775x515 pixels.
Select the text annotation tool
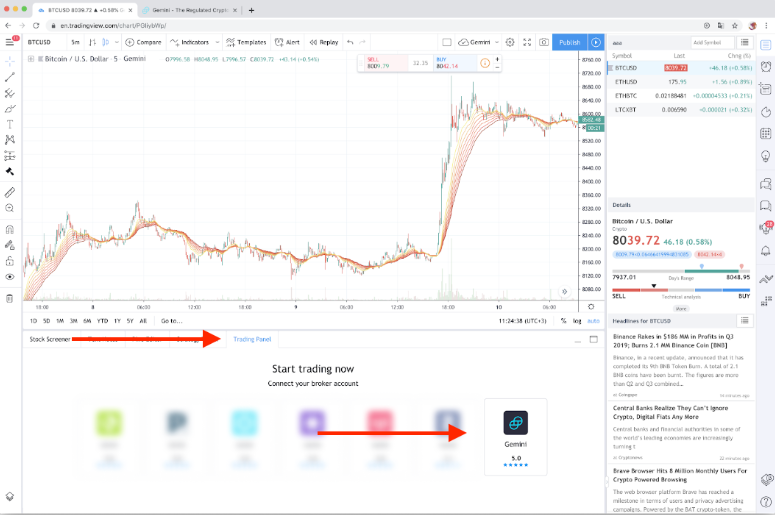(9, 125)
